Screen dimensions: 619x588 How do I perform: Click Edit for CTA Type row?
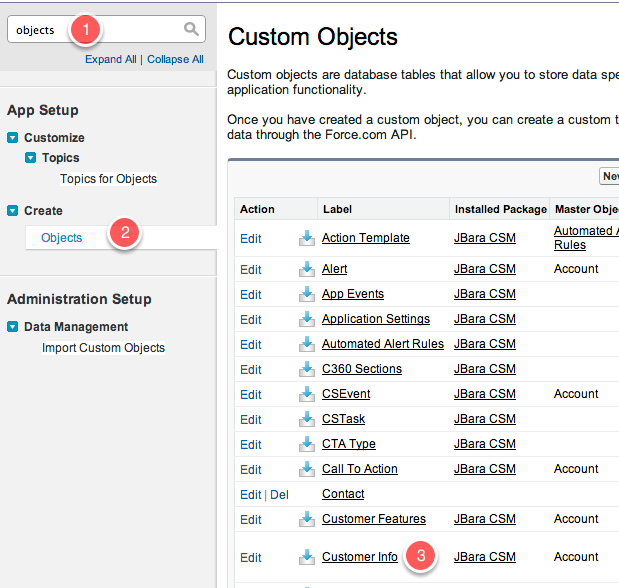[251, 445]
